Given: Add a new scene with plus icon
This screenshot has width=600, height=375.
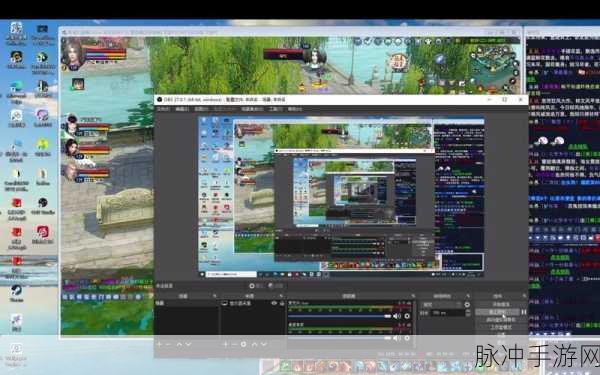Looking at the screenshot, I should [x=159, y=344].
